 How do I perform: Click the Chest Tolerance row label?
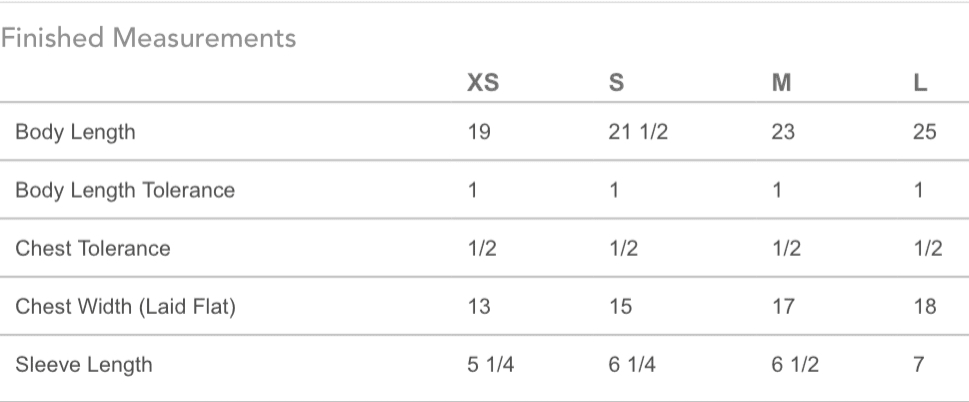click(x=93, y=248)
